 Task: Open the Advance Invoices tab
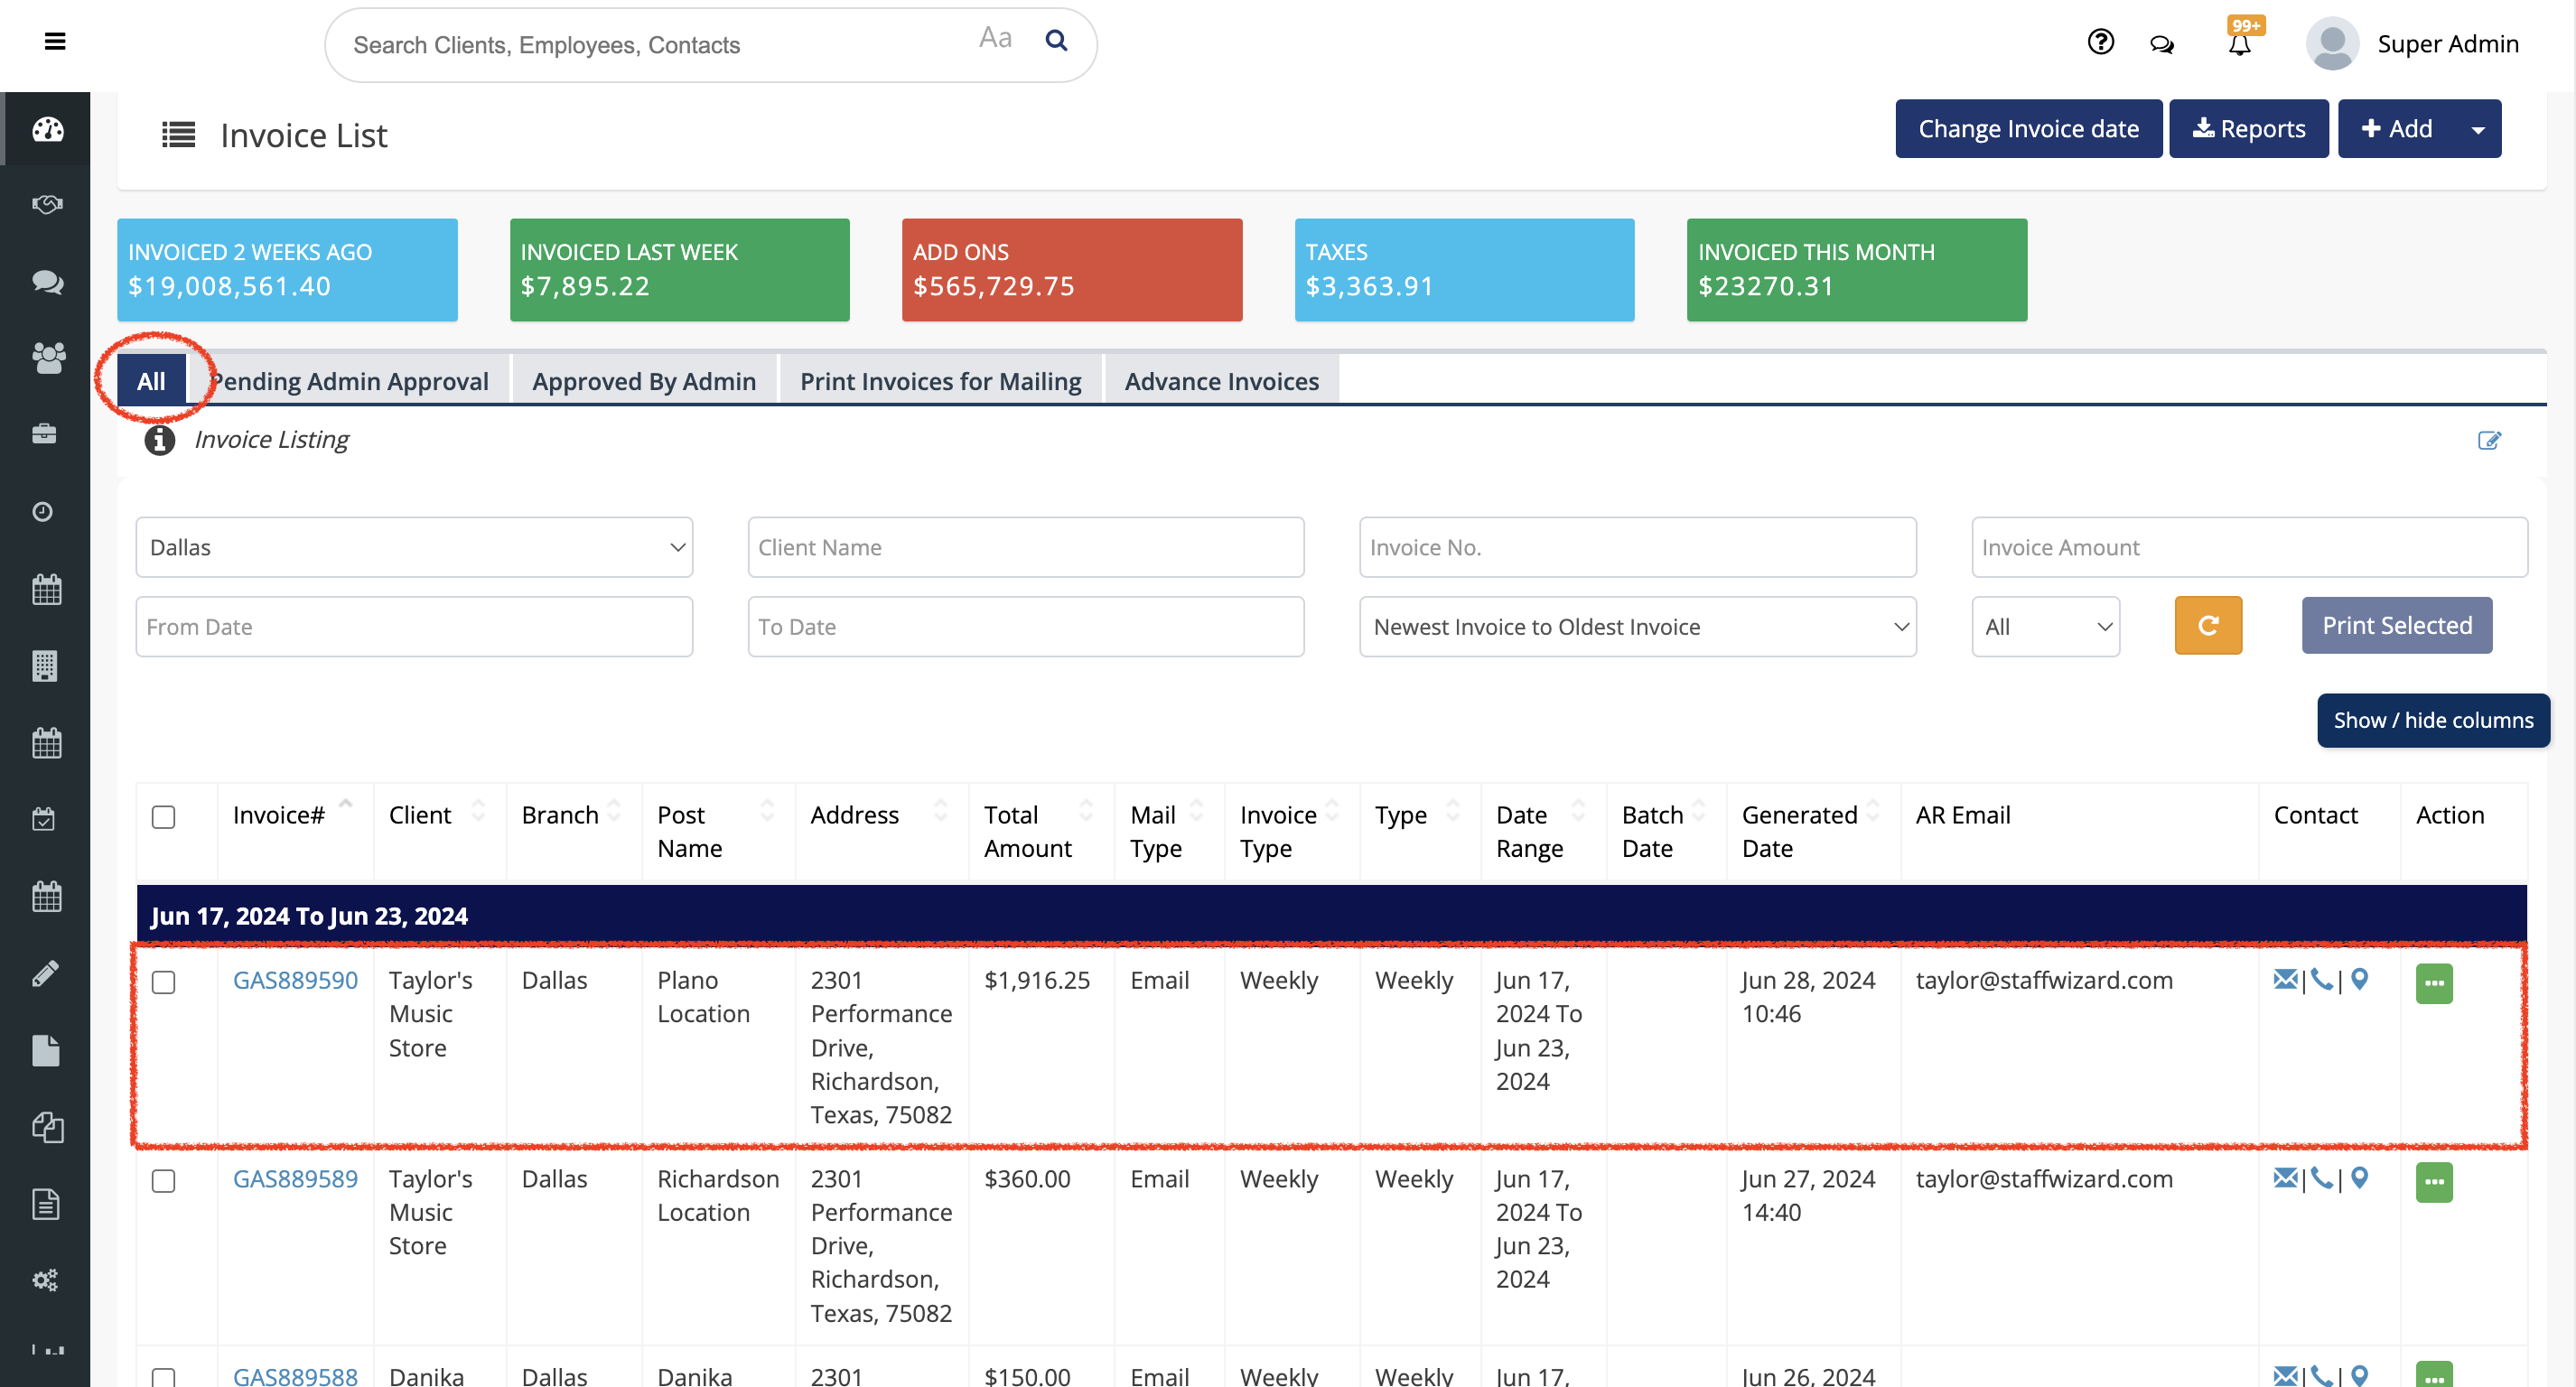pos(1221,381)
